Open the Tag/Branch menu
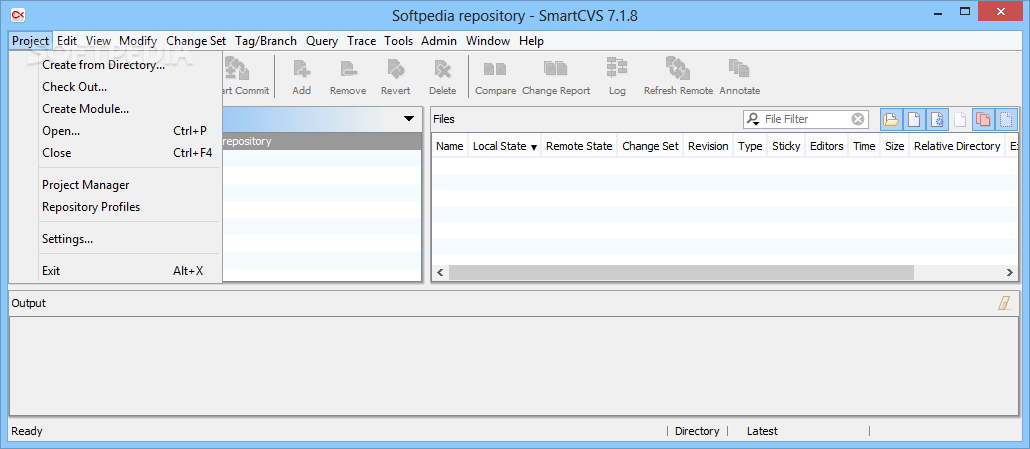The height and width of the screenshot is (449, 1030). coord(266,41)
